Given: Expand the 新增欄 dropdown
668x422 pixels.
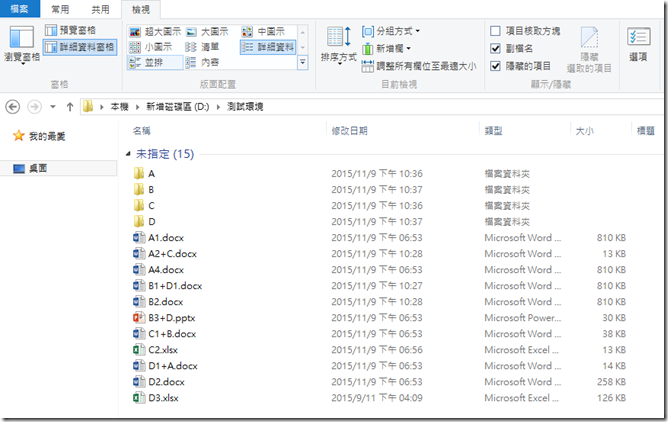Looking at the screenshot, I should [x=393, y=48].
